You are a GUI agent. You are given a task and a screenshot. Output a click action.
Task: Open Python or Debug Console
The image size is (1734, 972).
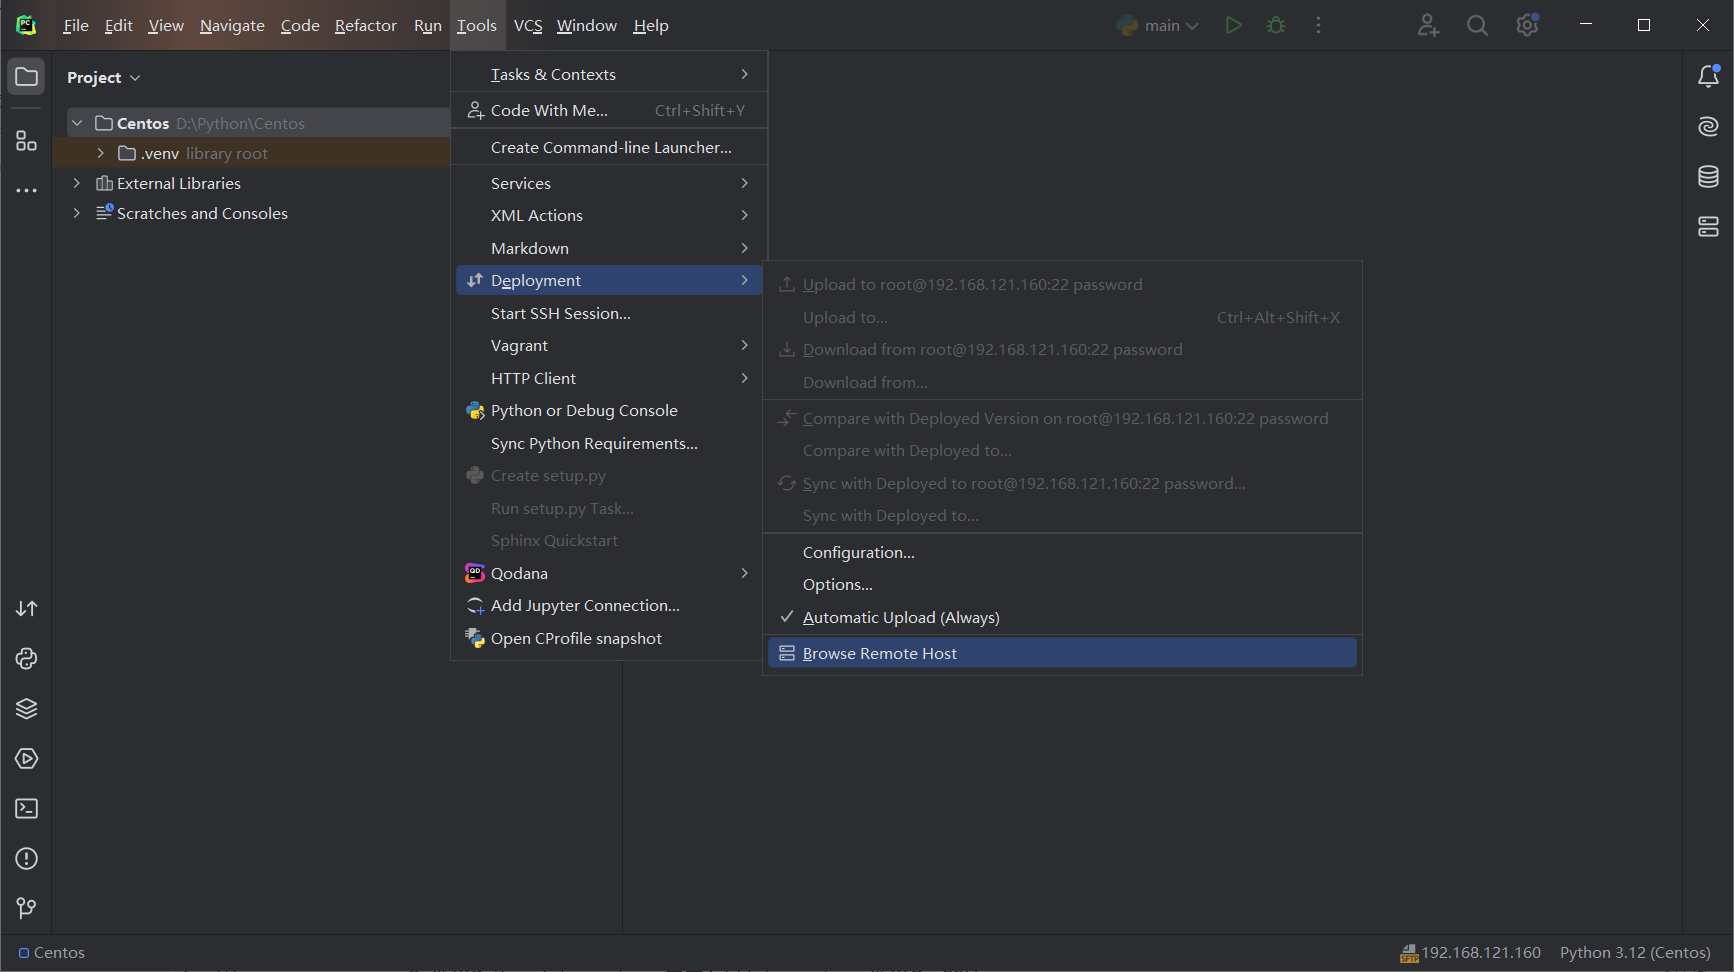pyautogui.click(x=609, y=411)
